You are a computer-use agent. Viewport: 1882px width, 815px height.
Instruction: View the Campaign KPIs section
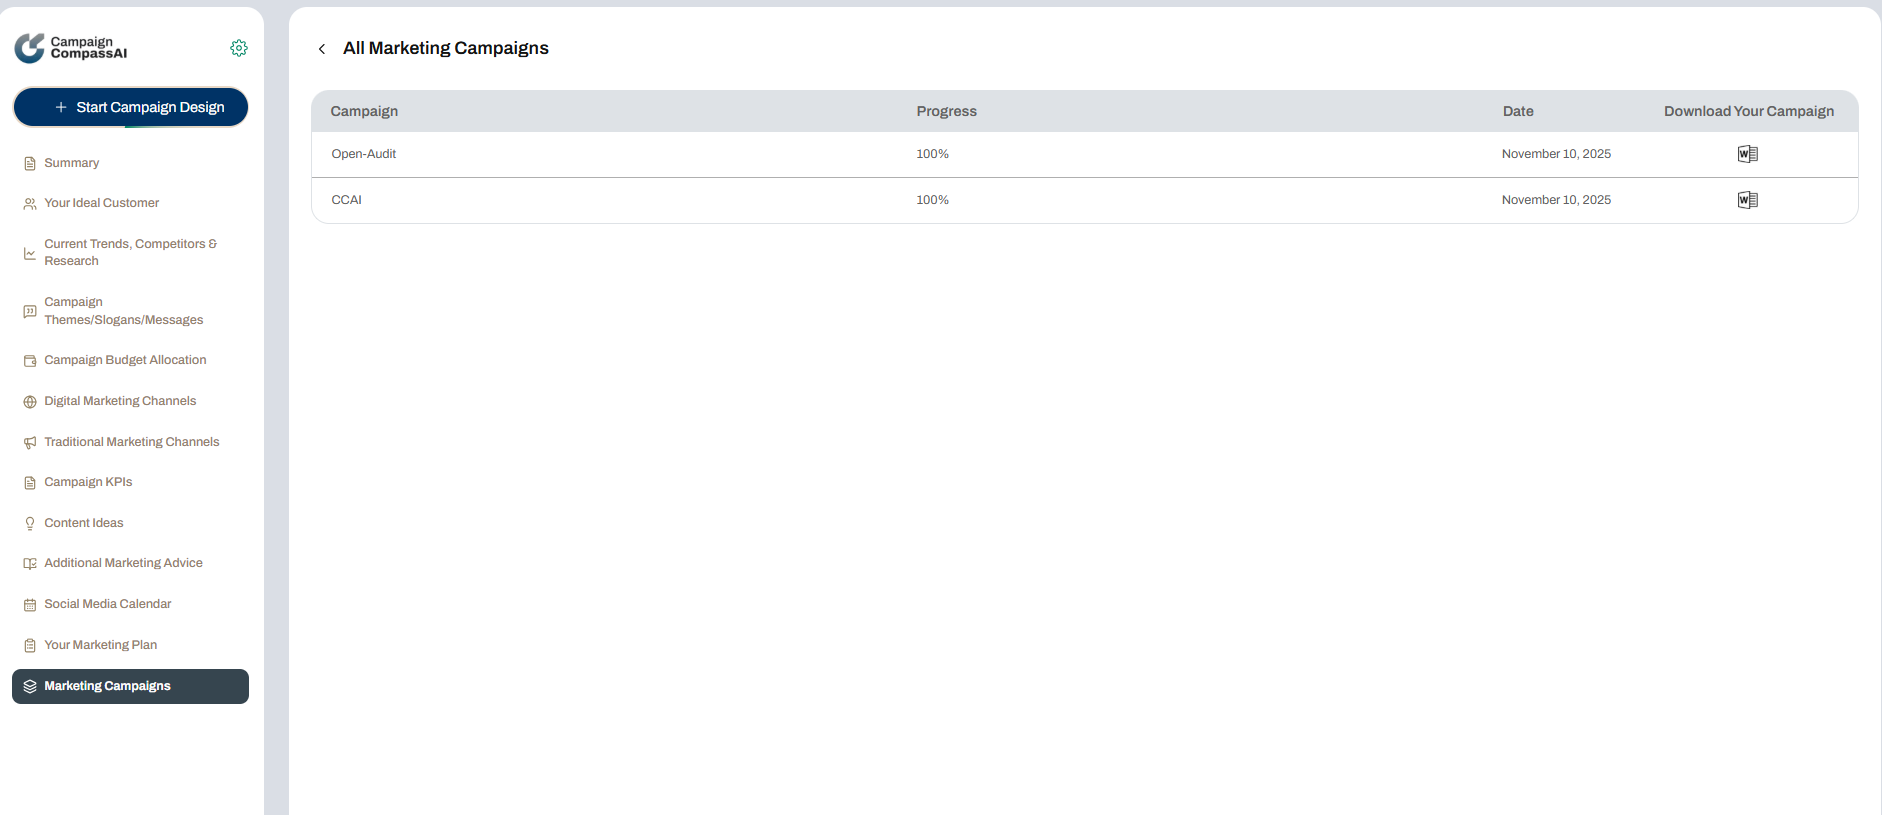(x=88, y=482)
